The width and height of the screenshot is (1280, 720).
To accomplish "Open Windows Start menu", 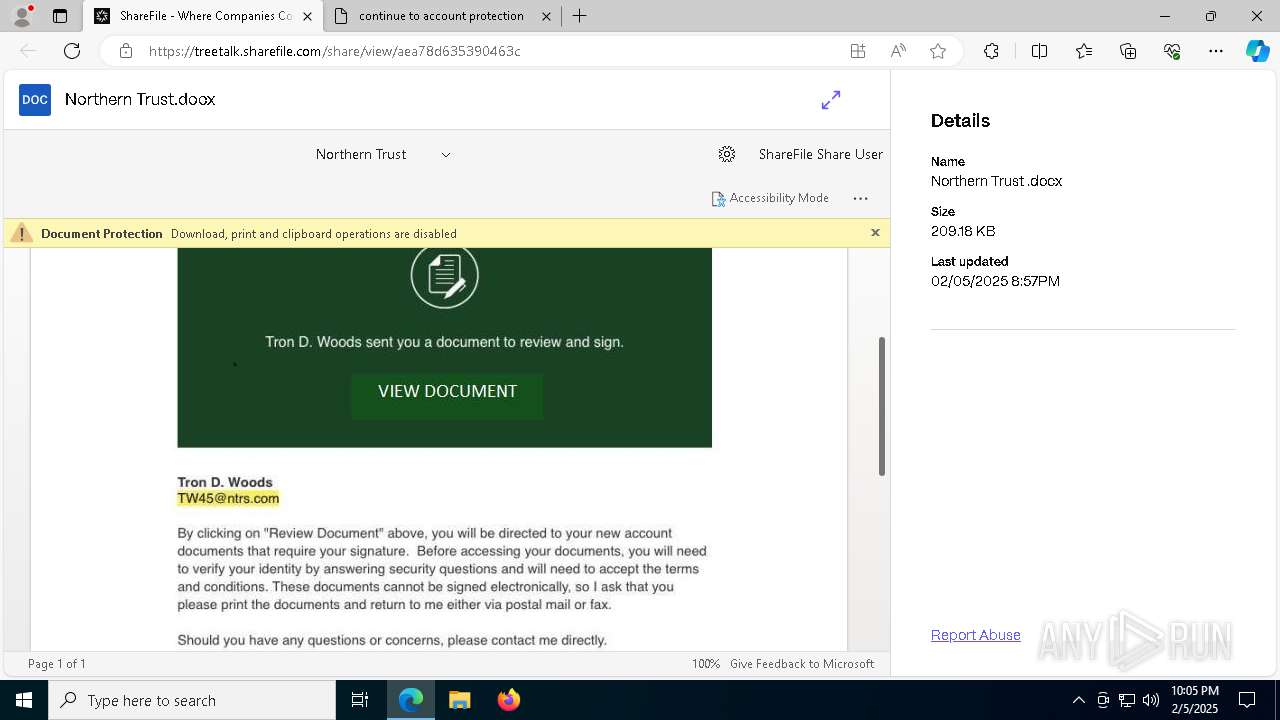I will click(x=24, y=700).
